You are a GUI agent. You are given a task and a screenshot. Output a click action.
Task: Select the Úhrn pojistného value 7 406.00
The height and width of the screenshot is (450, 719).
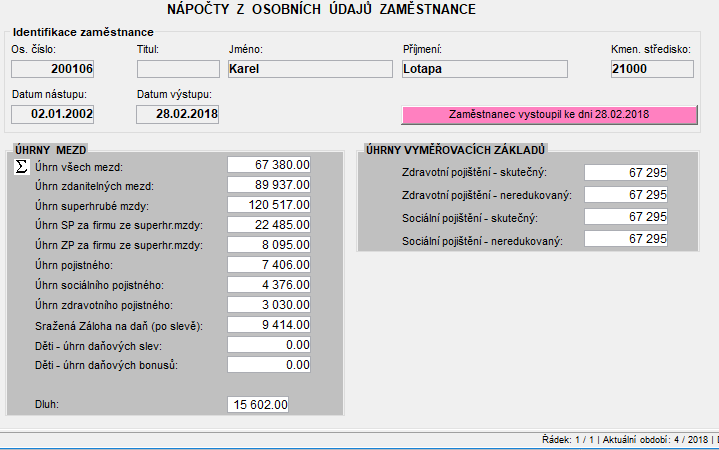[x=269, y=265]
